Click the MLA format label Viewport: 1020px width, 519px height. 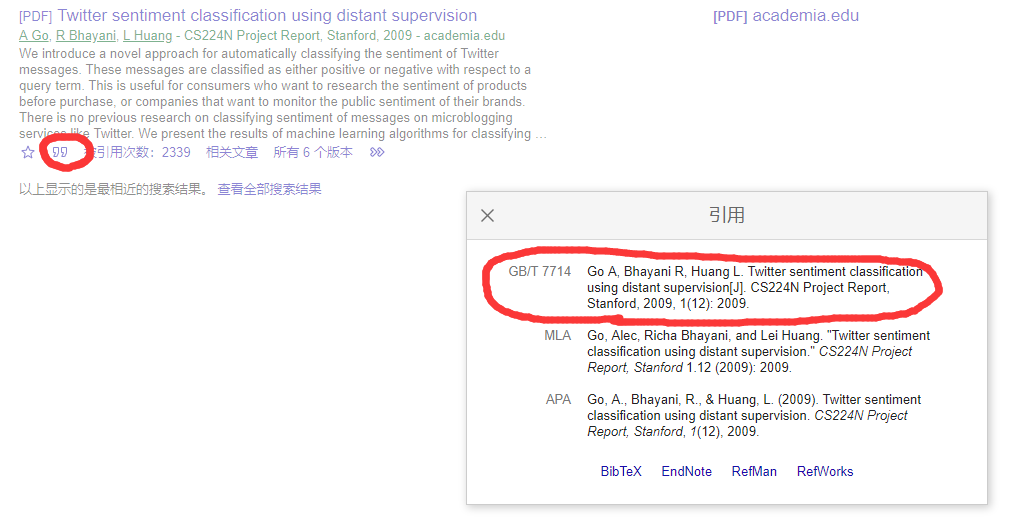pos(557,336)
